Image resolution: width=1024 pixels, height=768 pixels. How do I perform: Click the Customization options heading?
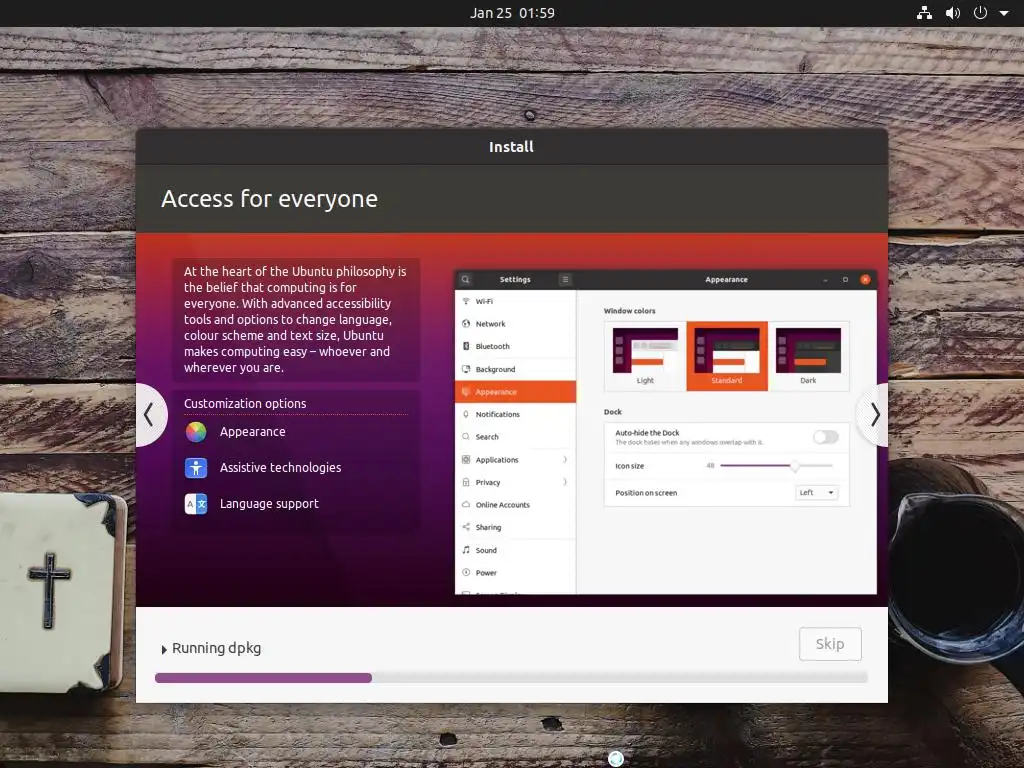pyautogui.click(x=245, y=404)
